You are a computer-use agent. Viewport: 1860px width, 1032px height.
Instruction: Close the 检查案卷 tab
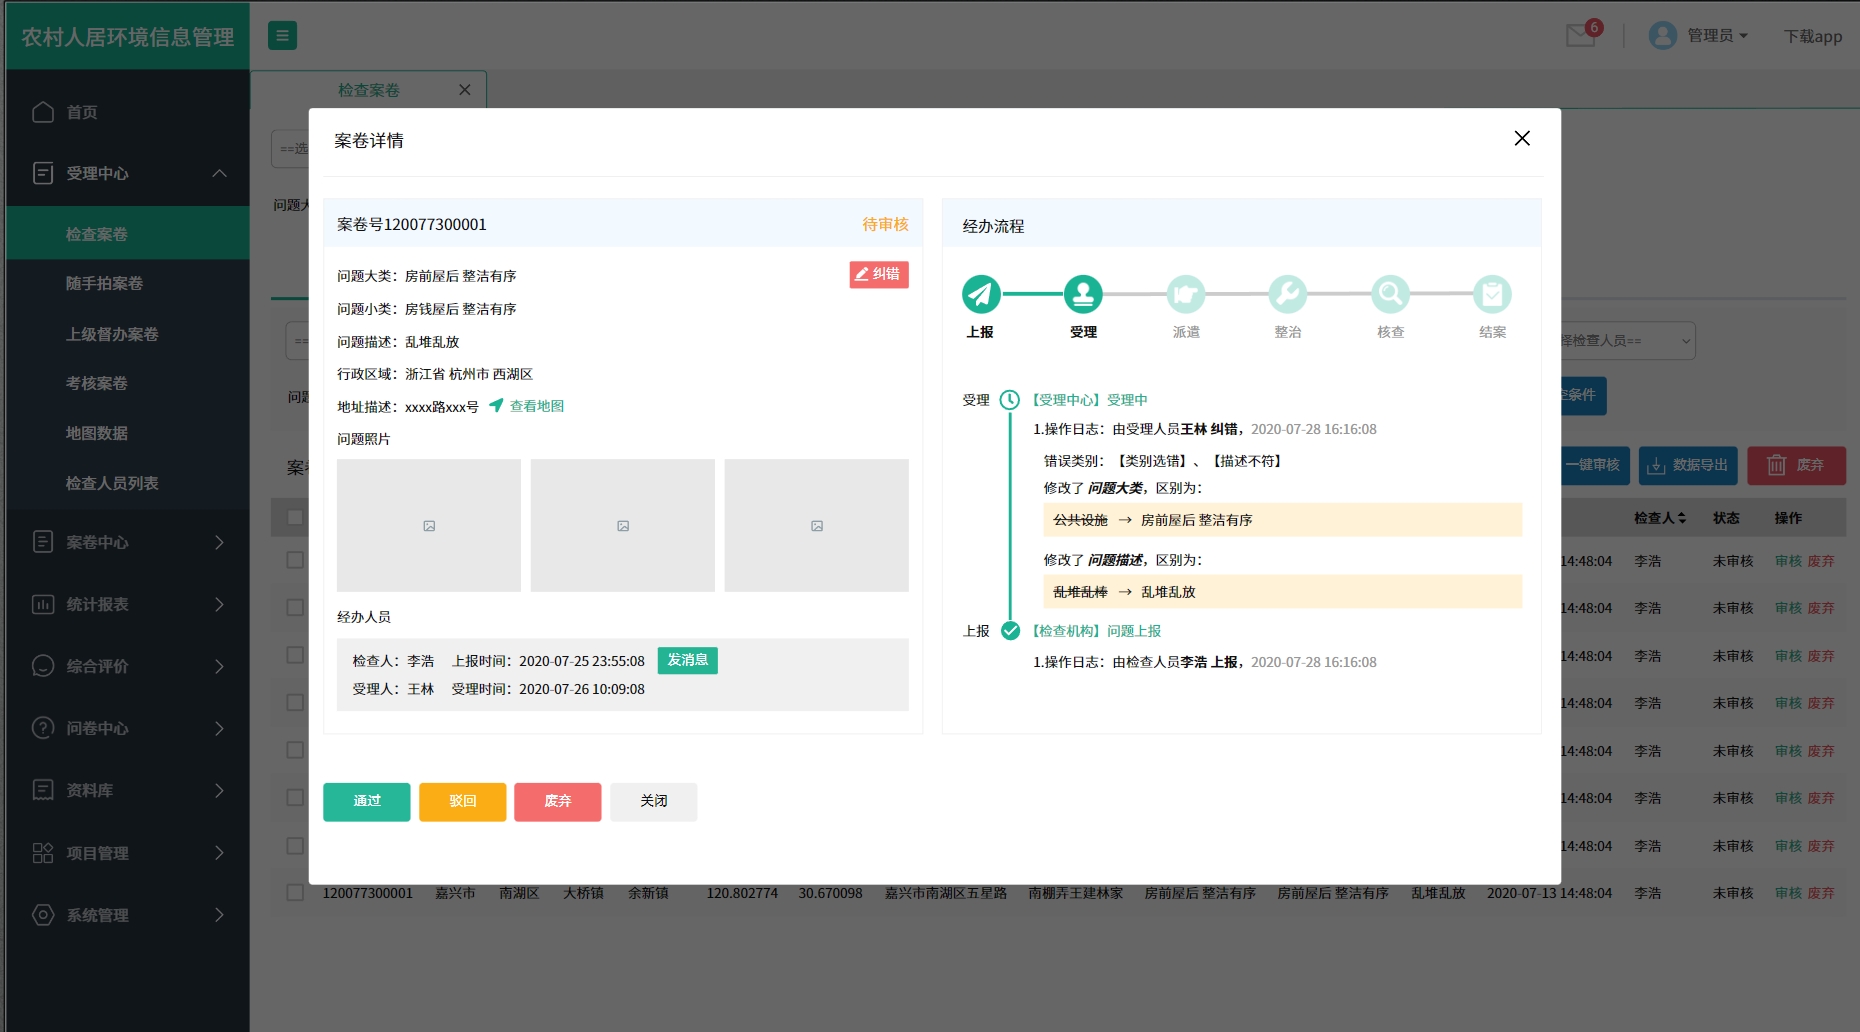click(x=464, y=90)
